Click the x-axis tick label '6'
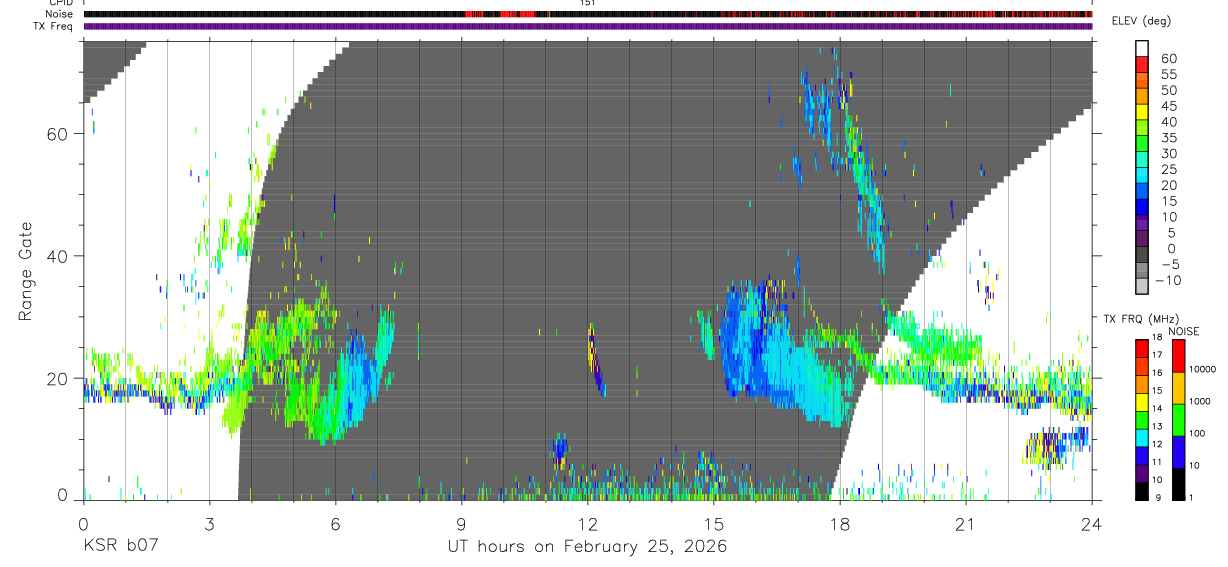The width and height of the screenshot is (1228, 567). [335, 524]
